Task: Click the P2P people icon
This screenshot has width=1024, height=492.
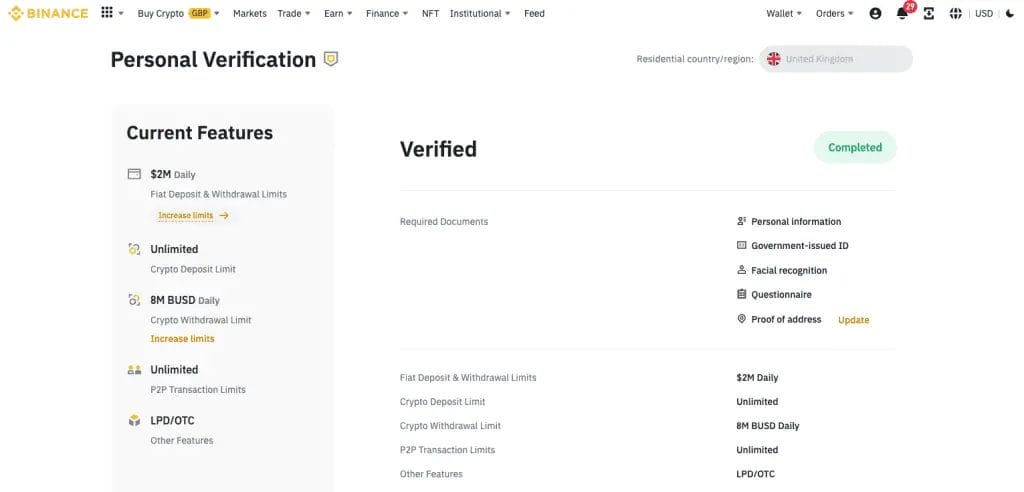Action: [x=134, y=370]
